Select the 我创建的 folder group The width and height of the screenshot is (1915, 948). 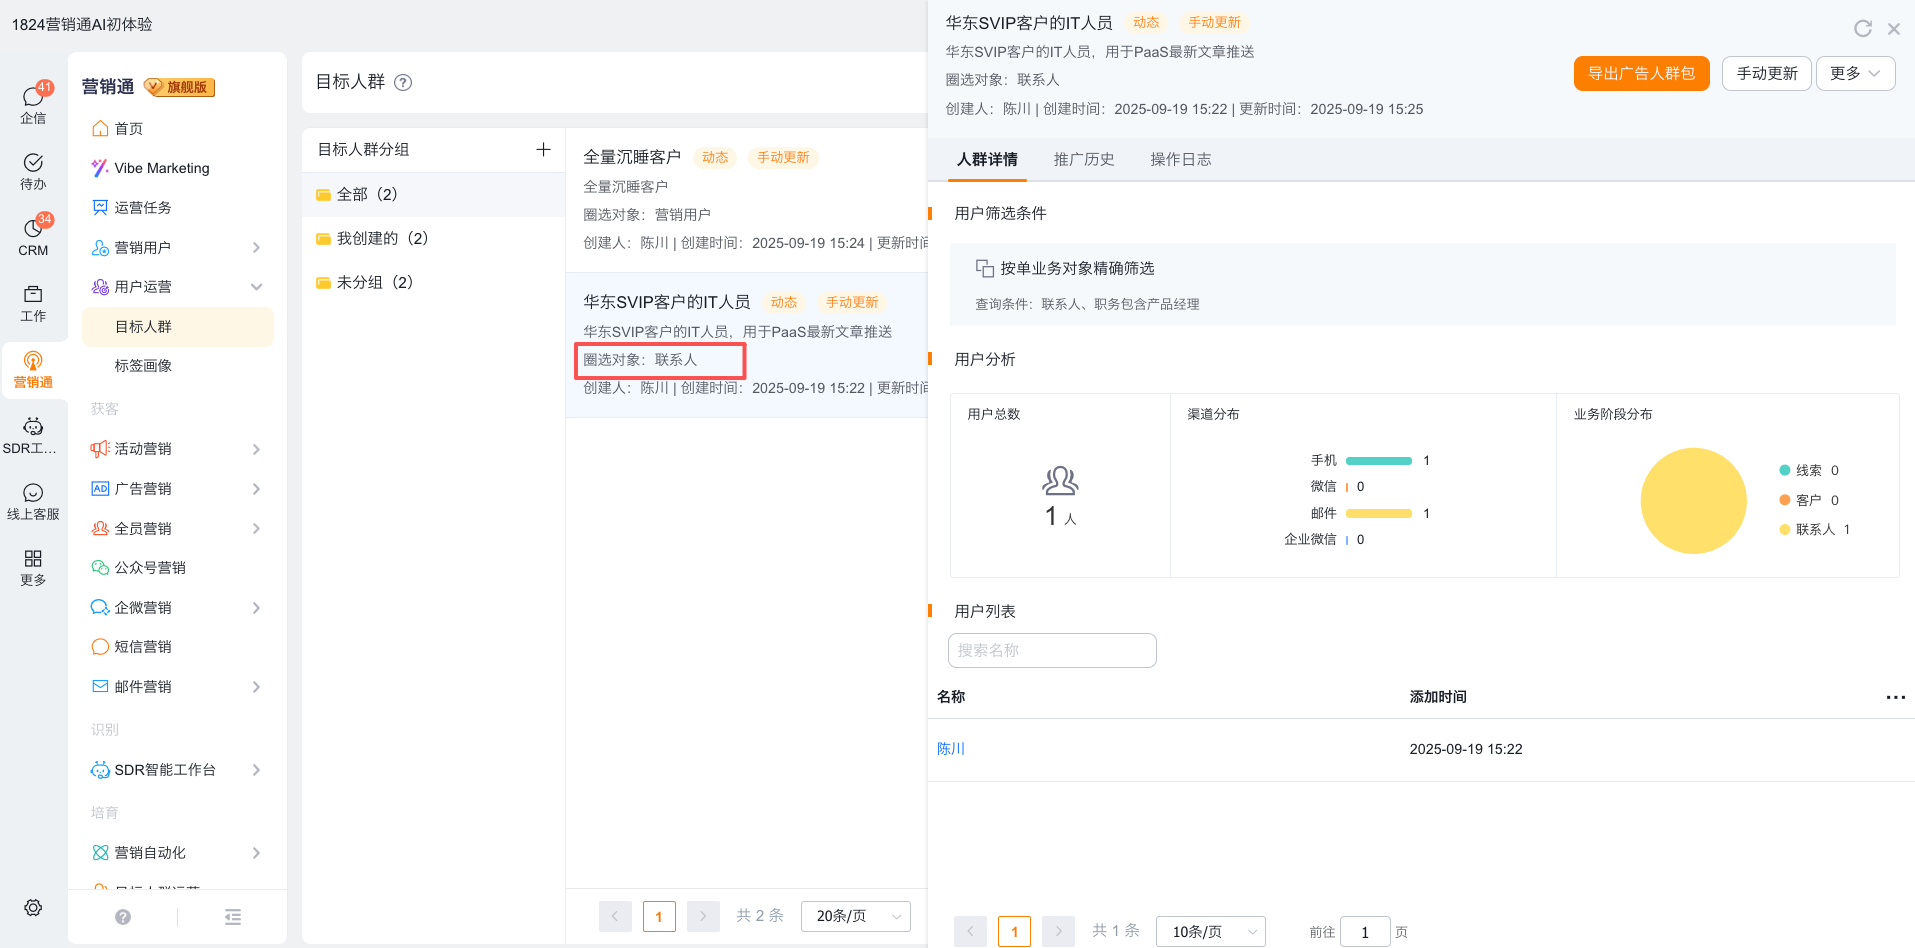pyautogui.click(x=382, y=238)
